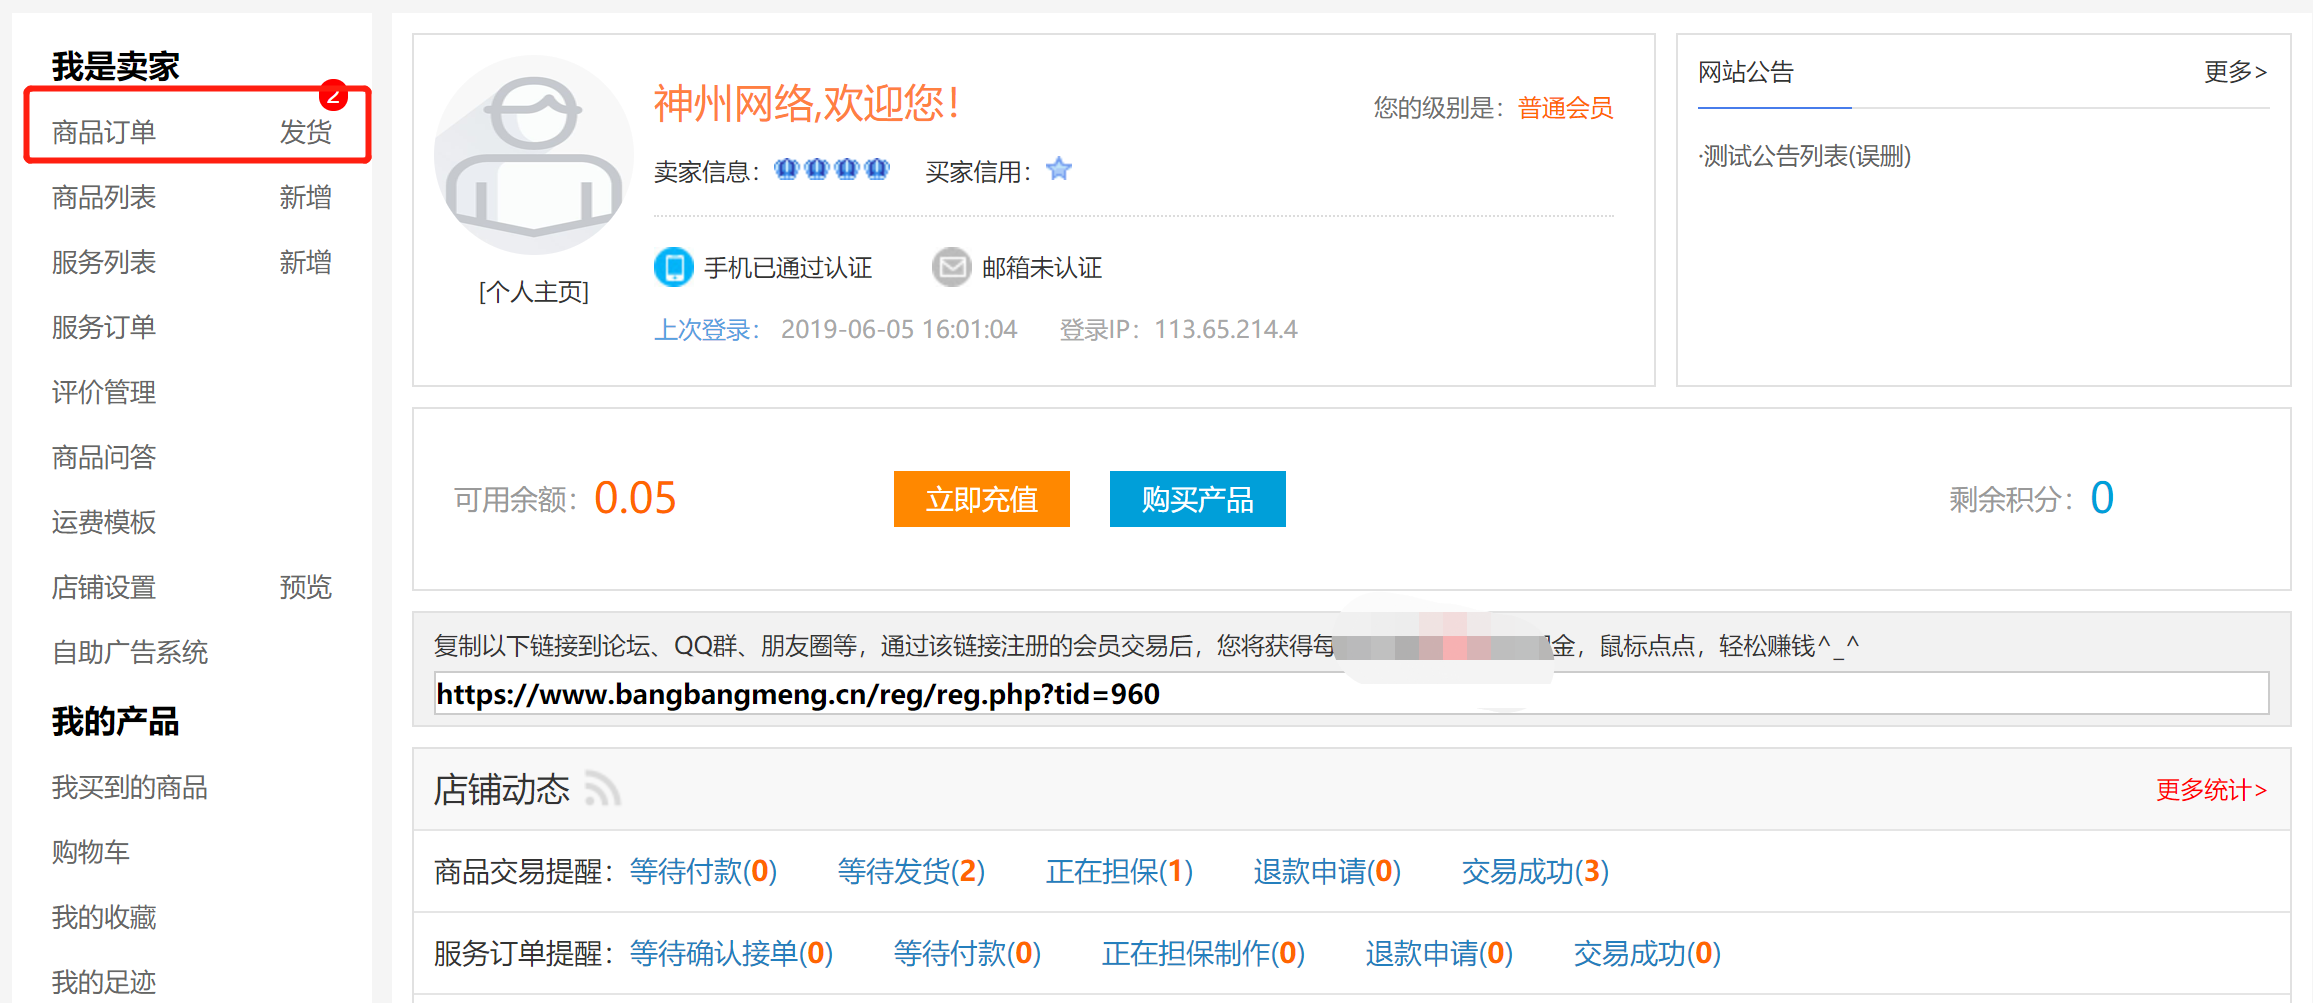2313x1003 pixels.
Task: Go to 购物车 in the sidebar
Action: pos(91,852)
